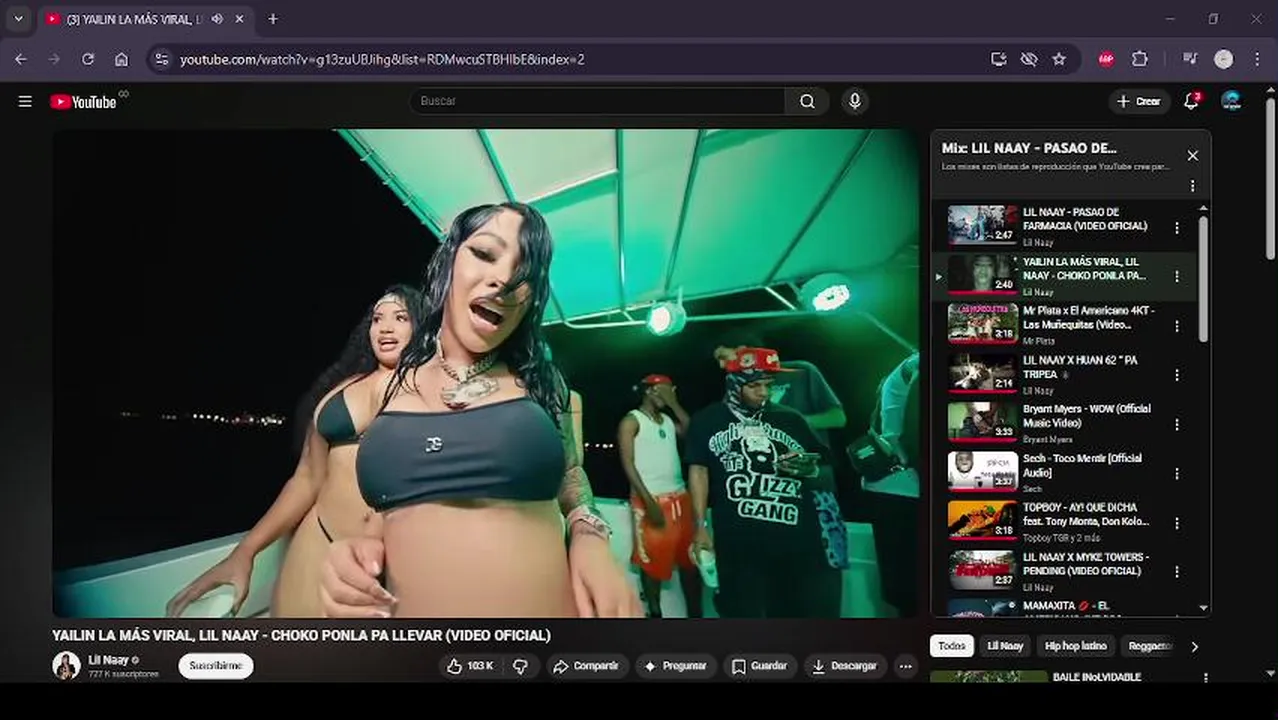Open options for Bryant Myers WOW item

click(x=1177, y=424)
